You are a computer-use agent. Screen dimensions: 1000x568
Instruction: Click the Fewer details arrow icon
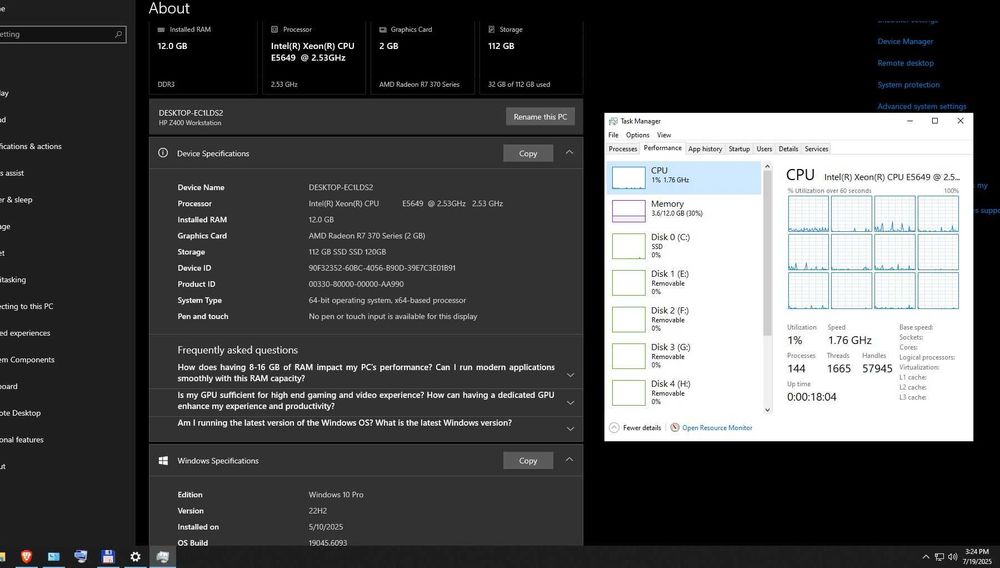[614, 428]
